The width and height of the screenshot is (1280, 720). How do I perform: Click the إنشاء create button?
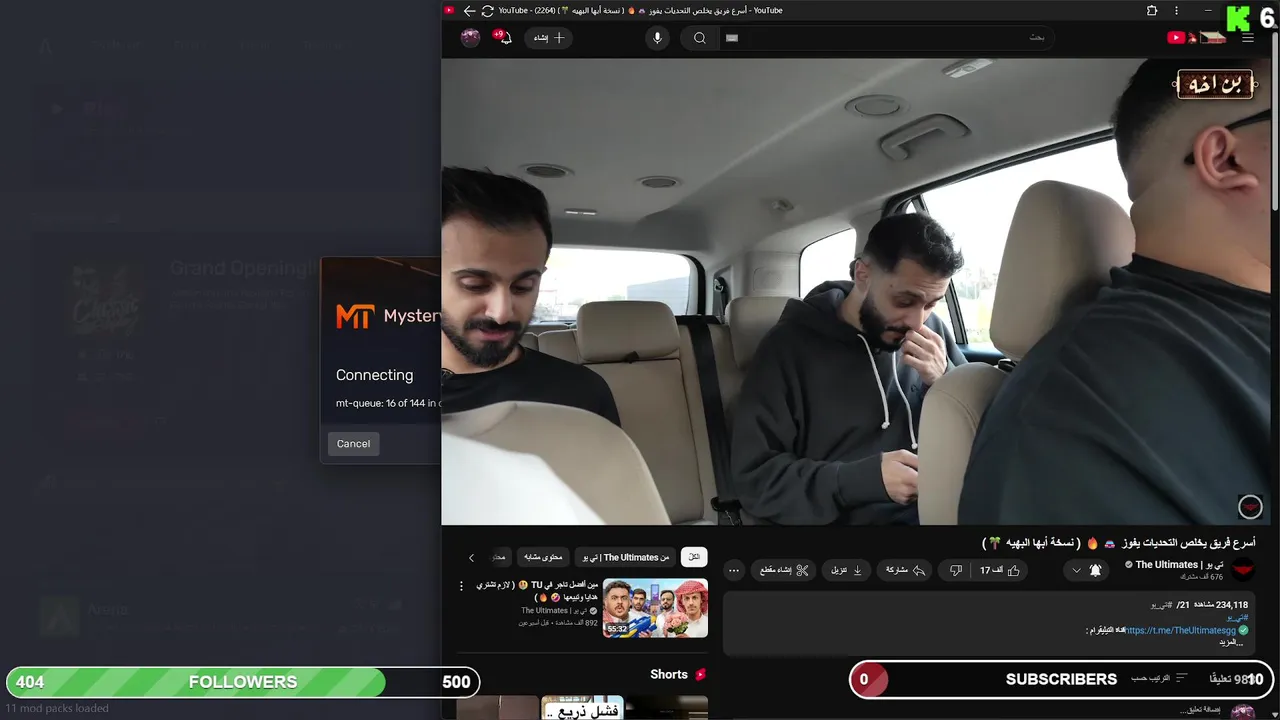click(x=548, y=38)
